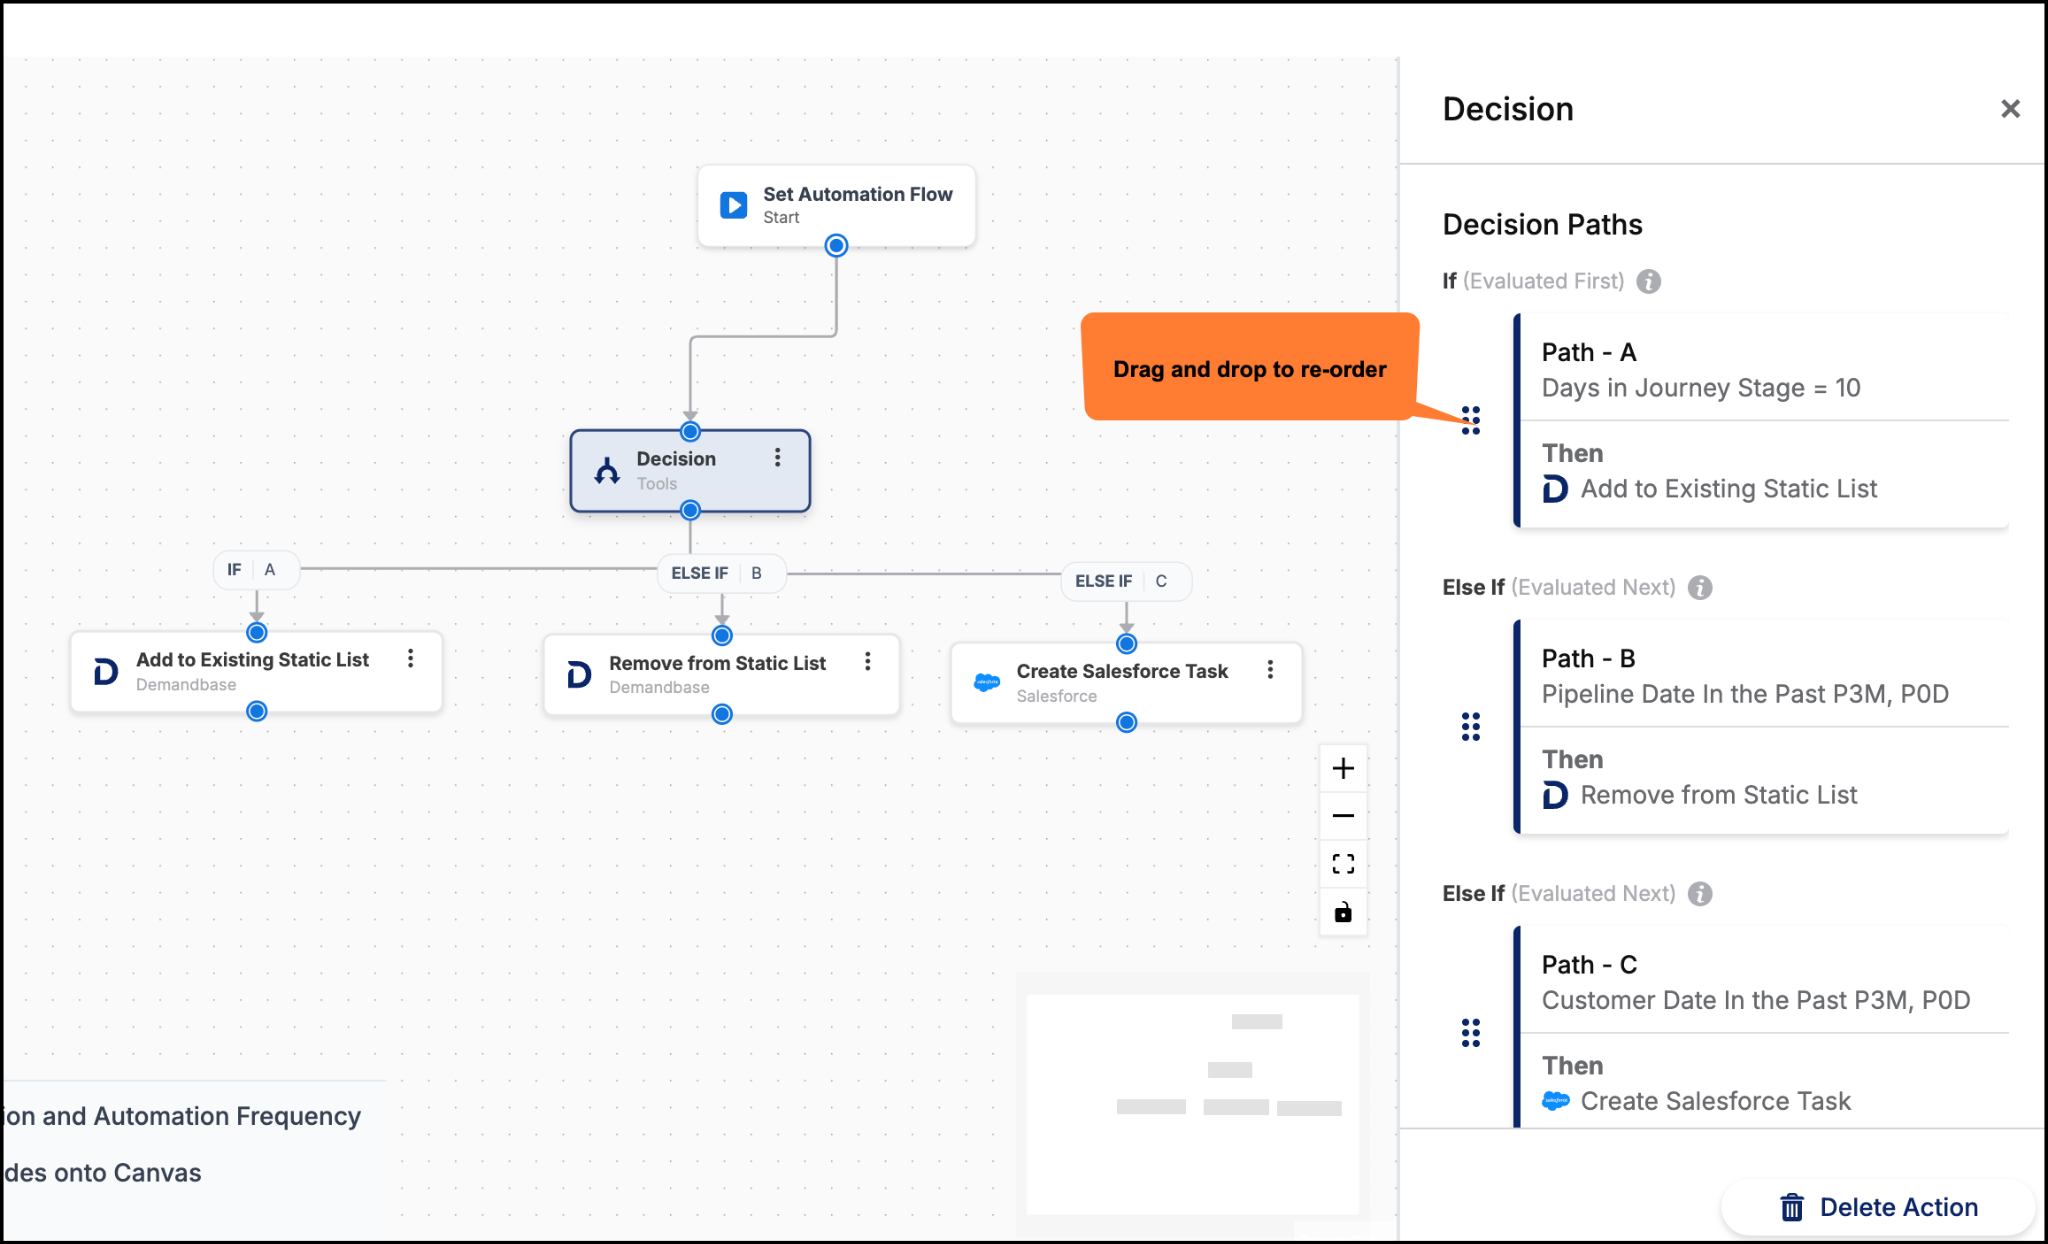Click the trash icon on Delete Action
Image resolution: width=2048 pixels, height=1244 pixels.
[1792, 1207]
